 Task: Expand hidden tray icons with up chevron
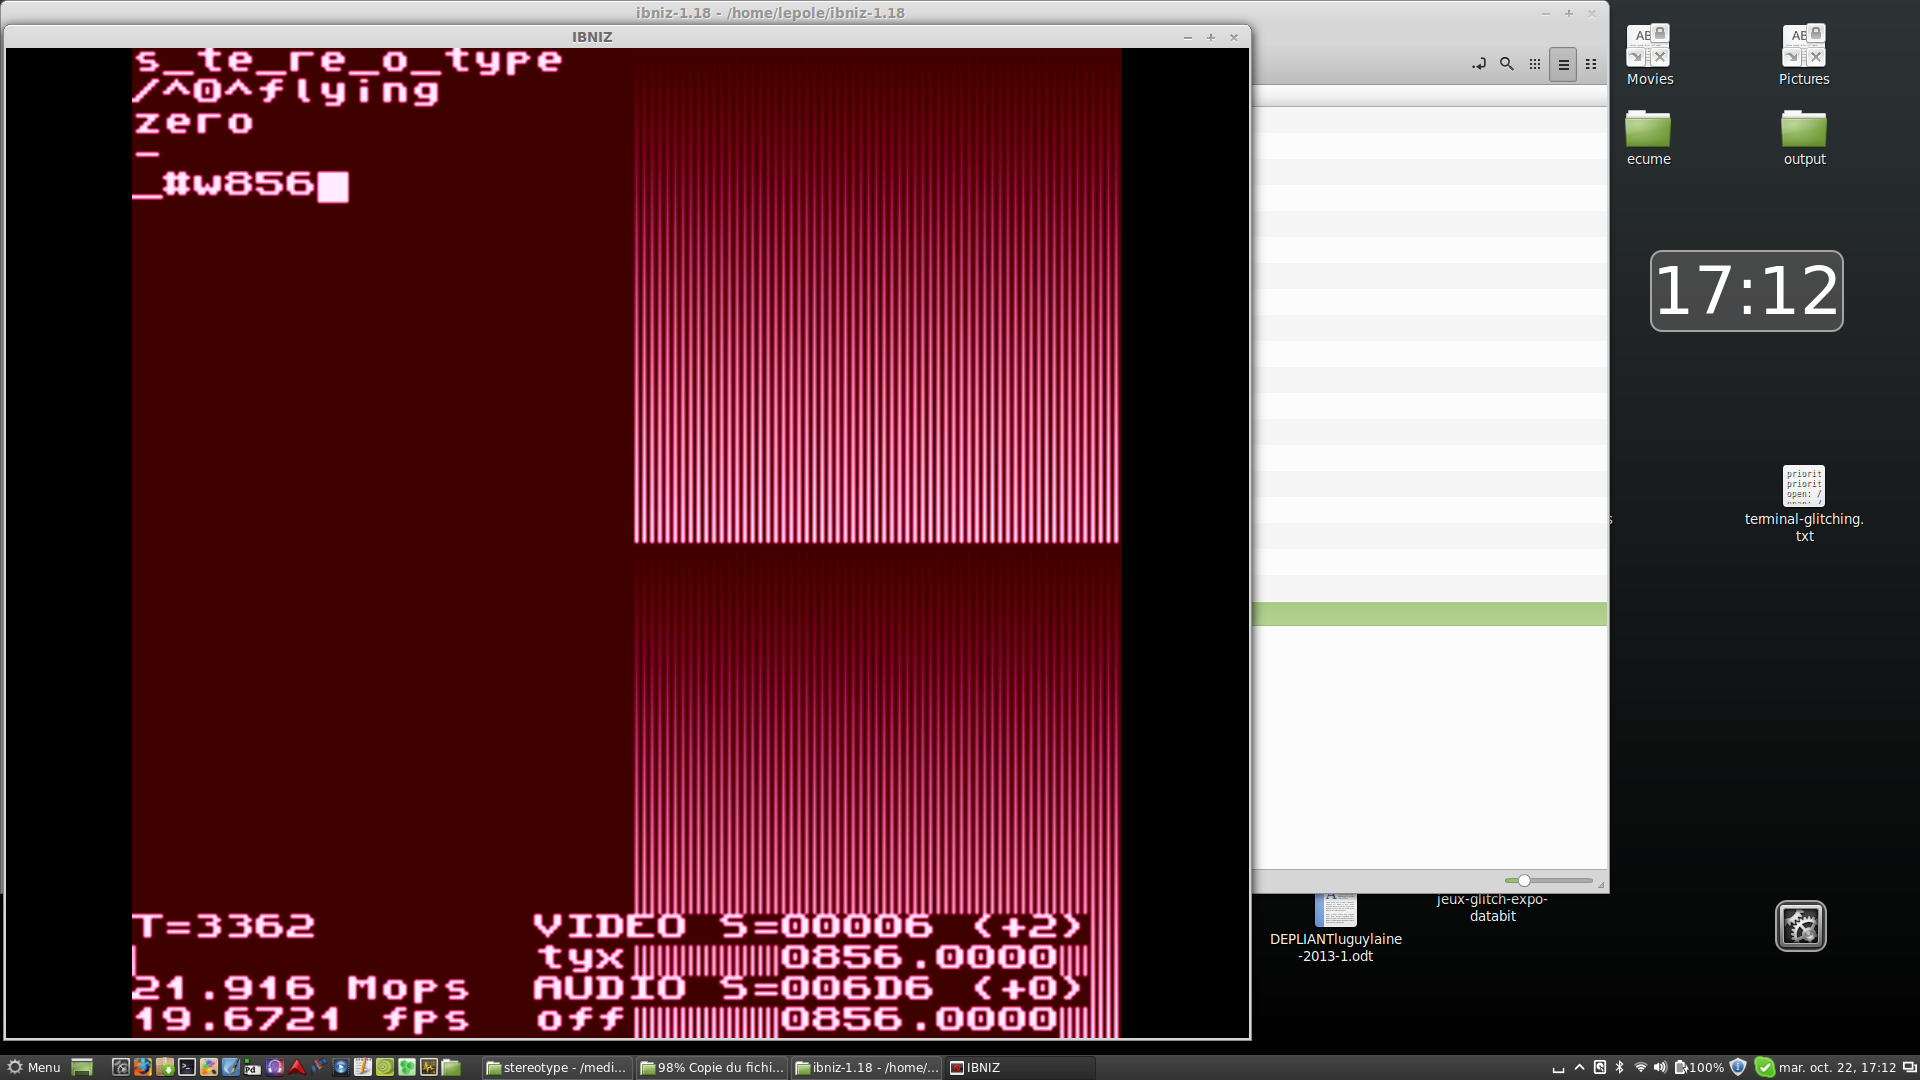click(1579, 1067)
